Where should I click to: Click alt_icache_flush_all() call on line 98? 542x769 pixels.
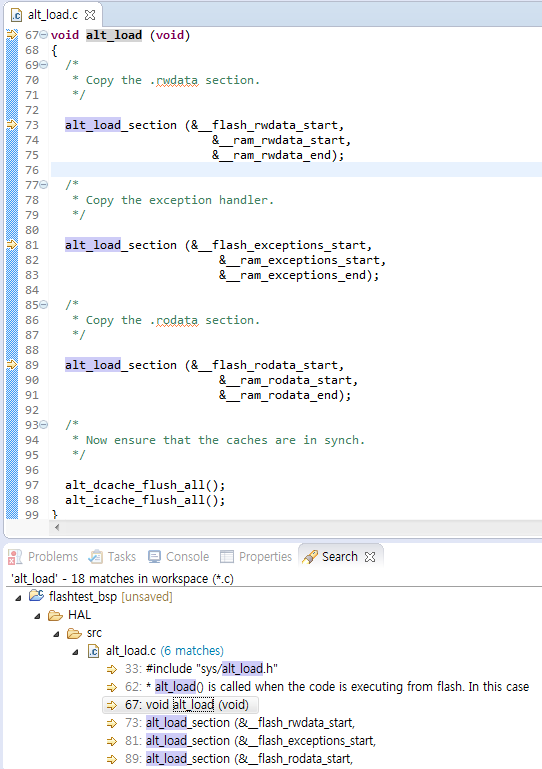[x=145, y=500]
